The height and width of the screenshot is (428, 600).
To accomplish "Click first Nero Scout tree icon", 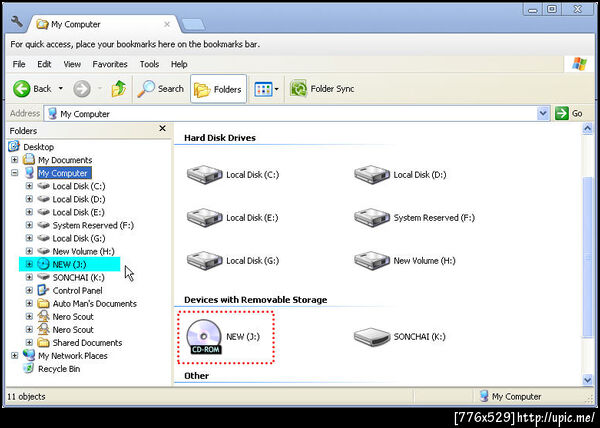I will (43, 316).
